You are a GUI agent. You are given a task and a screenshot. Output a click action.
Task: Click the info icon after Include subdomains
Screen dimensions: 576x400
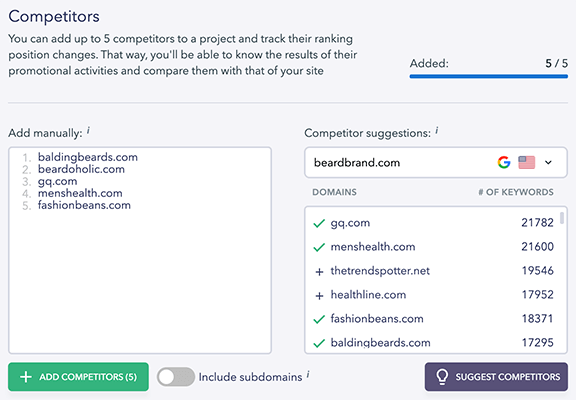pos(308,374)
